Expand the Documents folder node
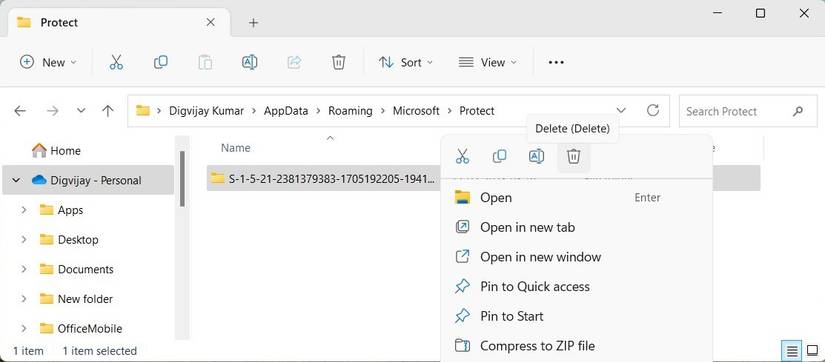The image size is (825, 362). coord(24,269)
